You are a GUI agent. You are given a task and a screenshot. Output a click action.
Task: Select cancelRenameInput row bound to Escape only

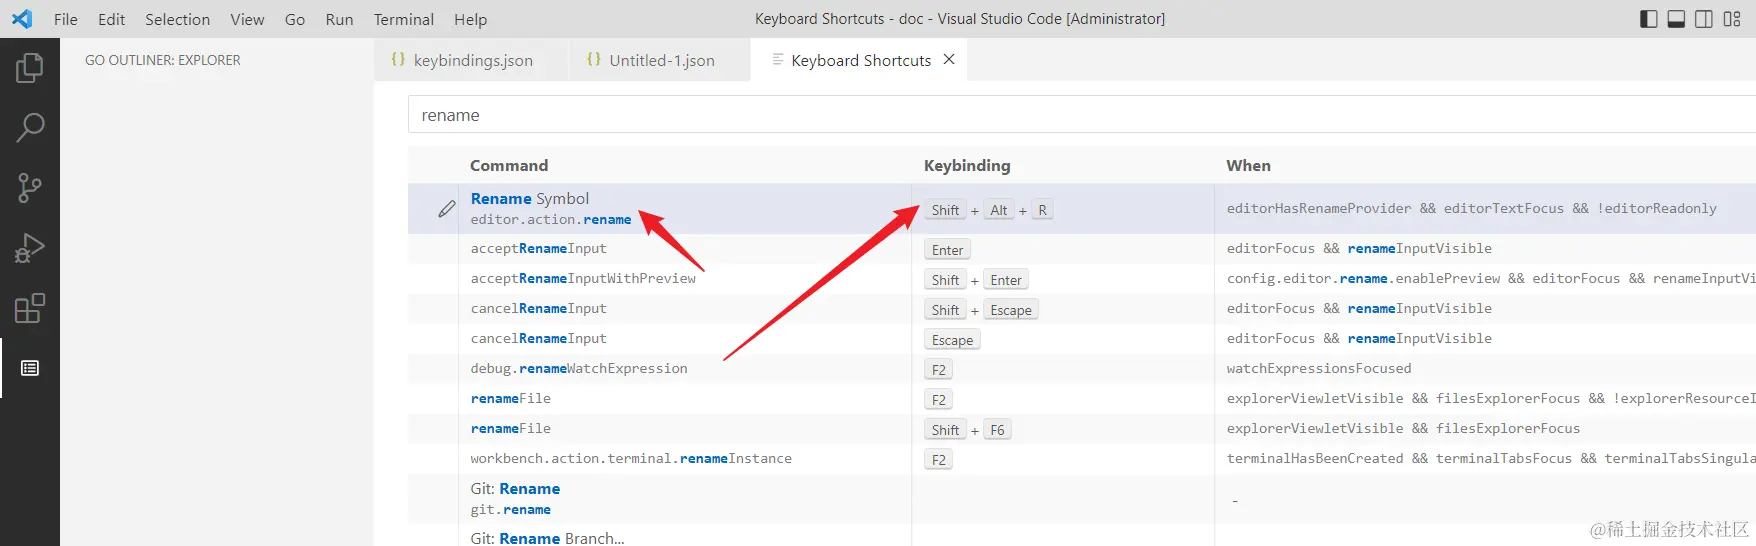pyautogui.click(x=1082, y=339)
